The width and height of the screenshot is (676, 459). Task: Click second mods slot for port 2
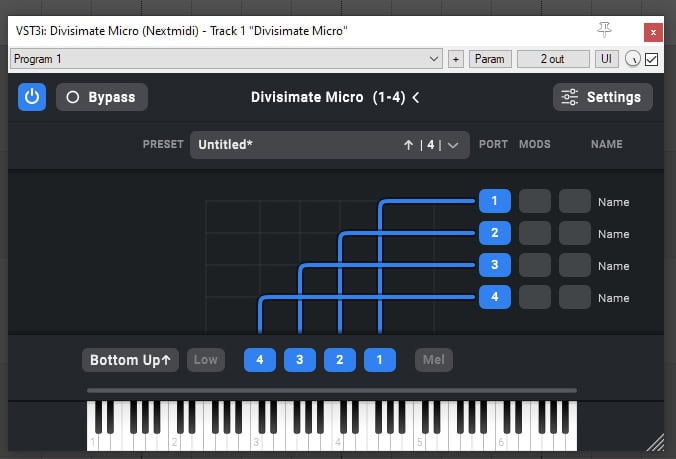click(575, 233)
